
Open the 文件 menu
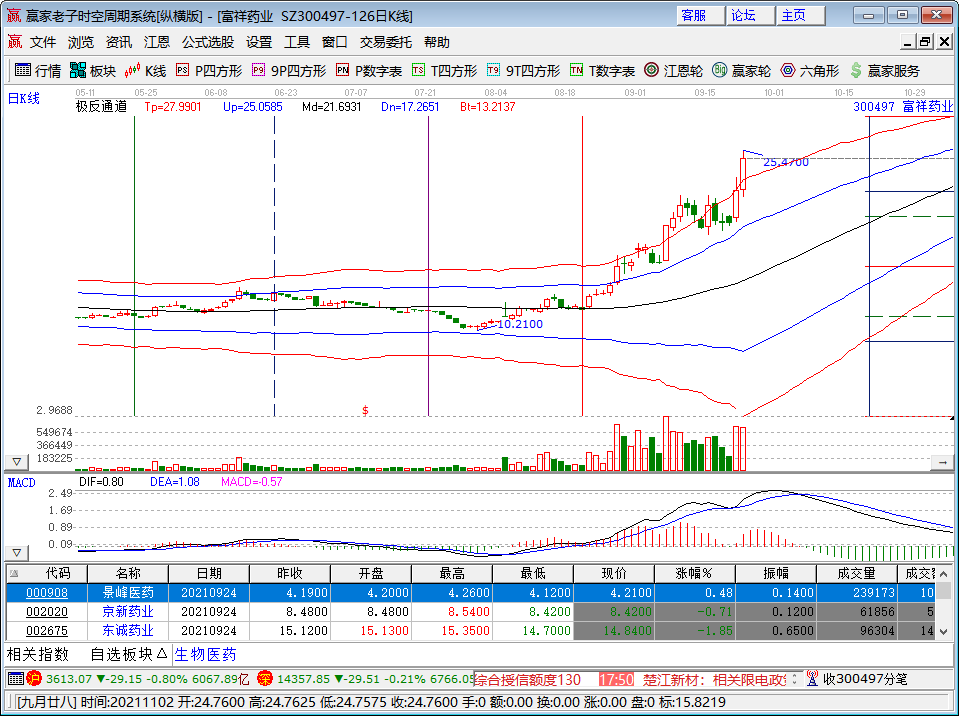[43, 42]
